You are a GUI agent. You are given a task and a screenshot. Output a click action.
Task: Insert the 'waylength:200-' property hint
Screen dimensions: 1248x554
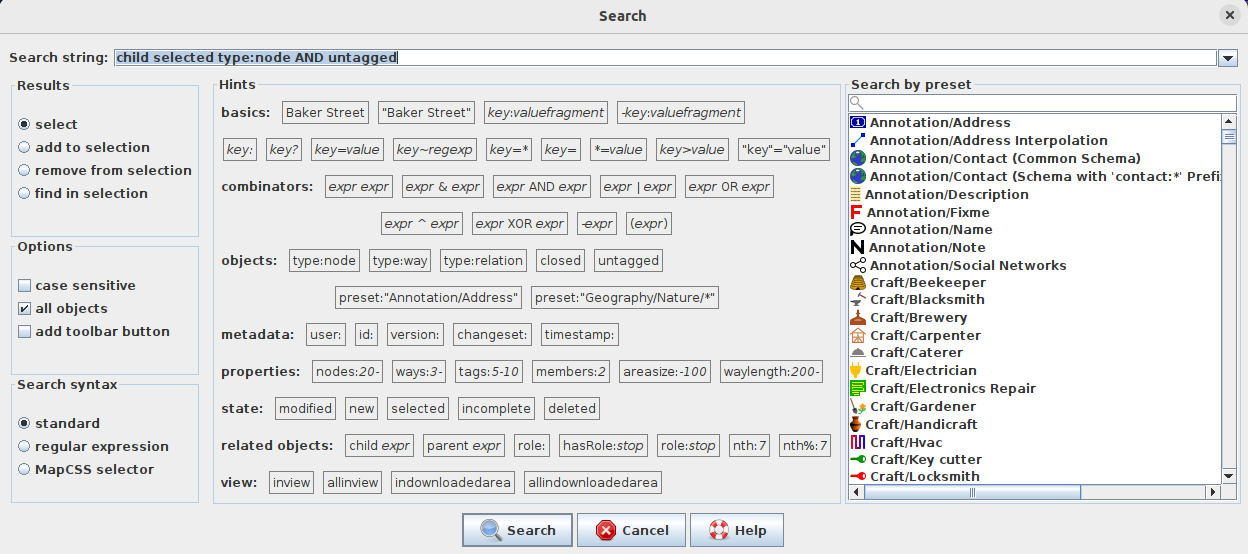pyautogui.click(x=771, y=371)
